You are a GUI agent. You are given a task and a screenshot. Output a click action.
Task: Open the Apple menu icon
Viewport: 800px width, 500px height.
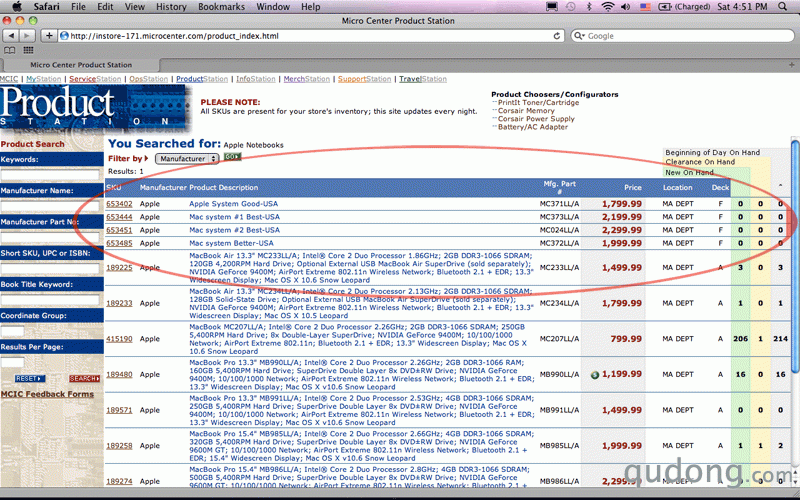[x=16, y=7]
